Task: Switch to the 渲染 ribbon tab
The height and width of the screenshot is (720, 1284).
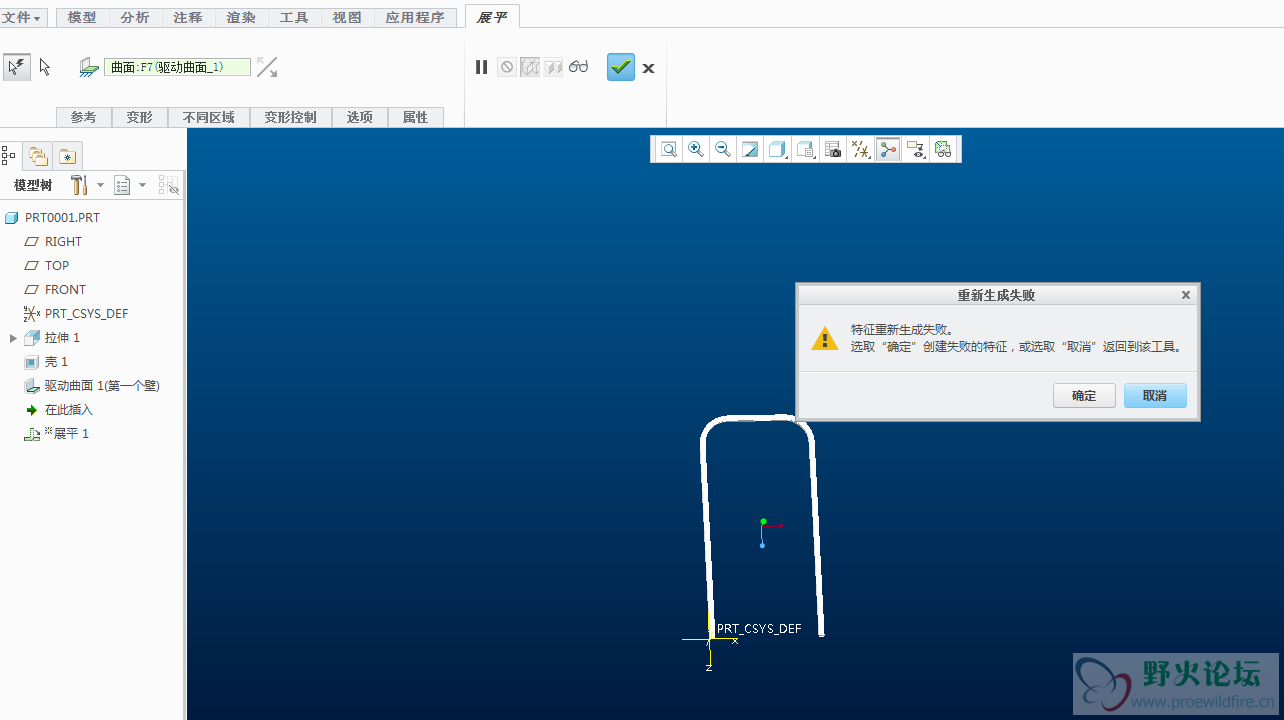Action: click(x=241, y=18)
